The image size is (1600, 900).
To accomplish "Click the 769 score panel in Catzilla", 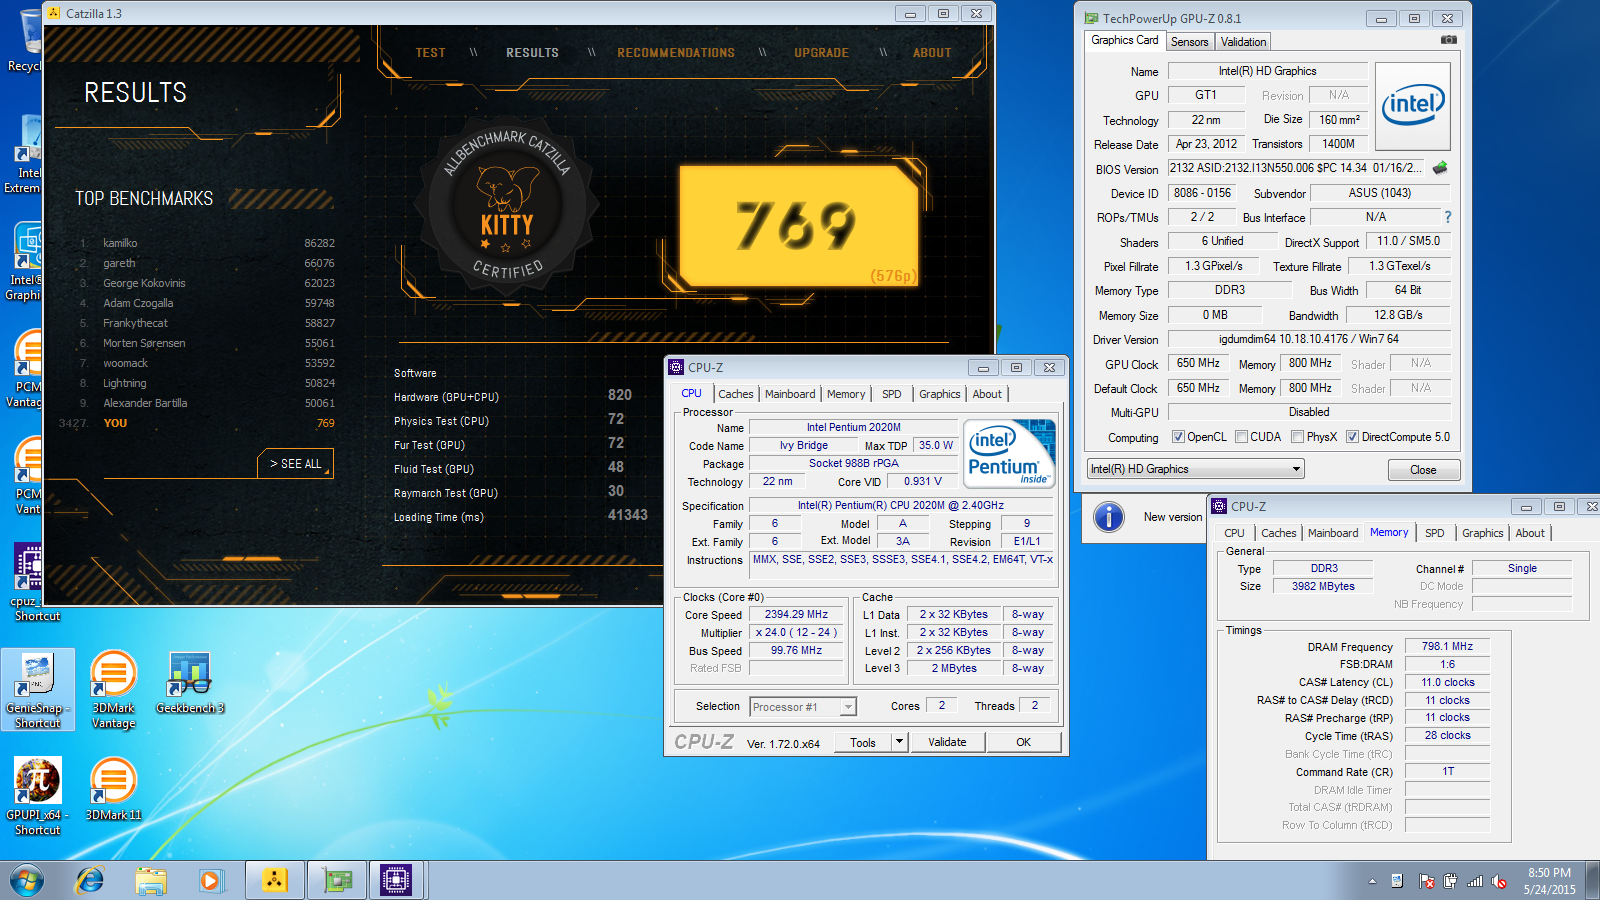I will 799,226.
